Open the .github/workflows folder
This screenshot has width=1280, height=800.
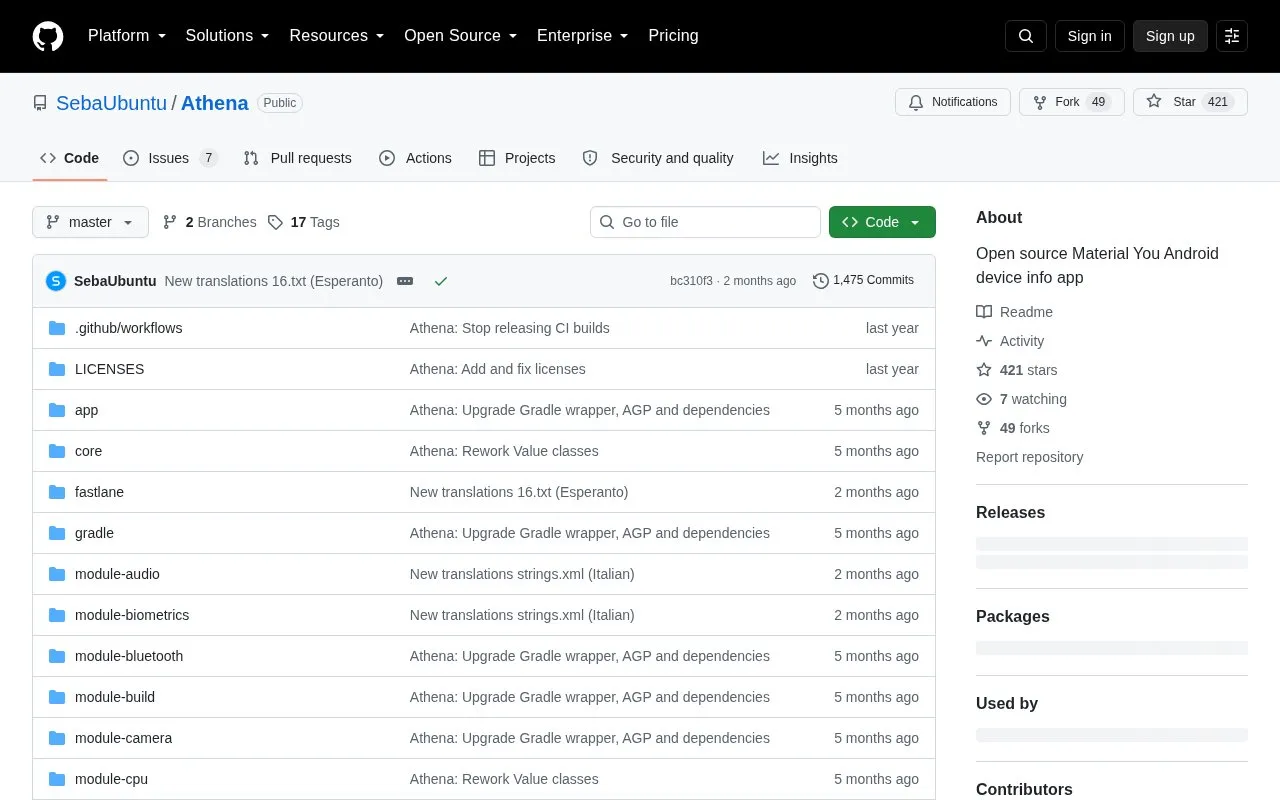pos(128,328)
